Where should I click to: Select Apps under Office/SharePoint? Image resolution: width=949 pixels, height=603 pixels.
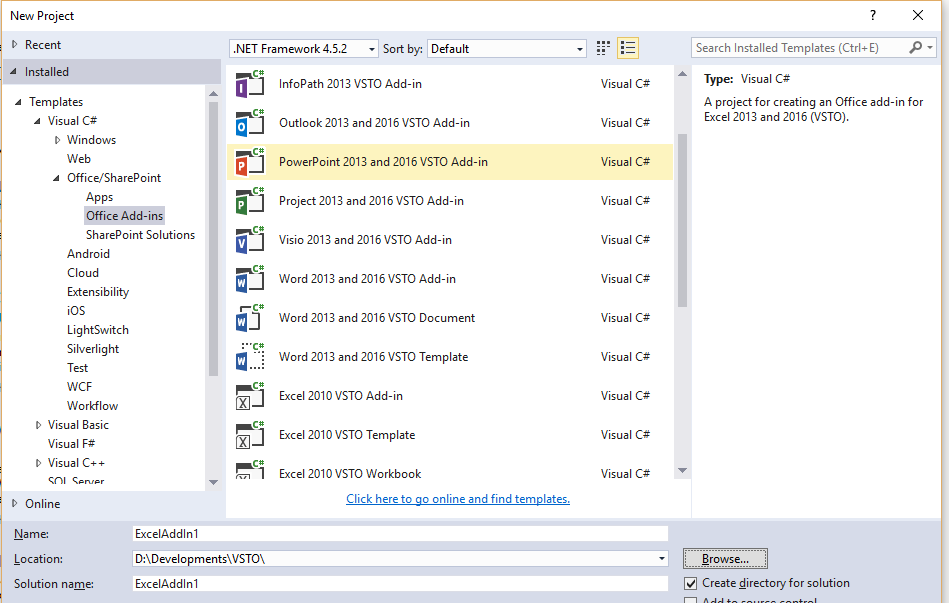click(99, 197)
